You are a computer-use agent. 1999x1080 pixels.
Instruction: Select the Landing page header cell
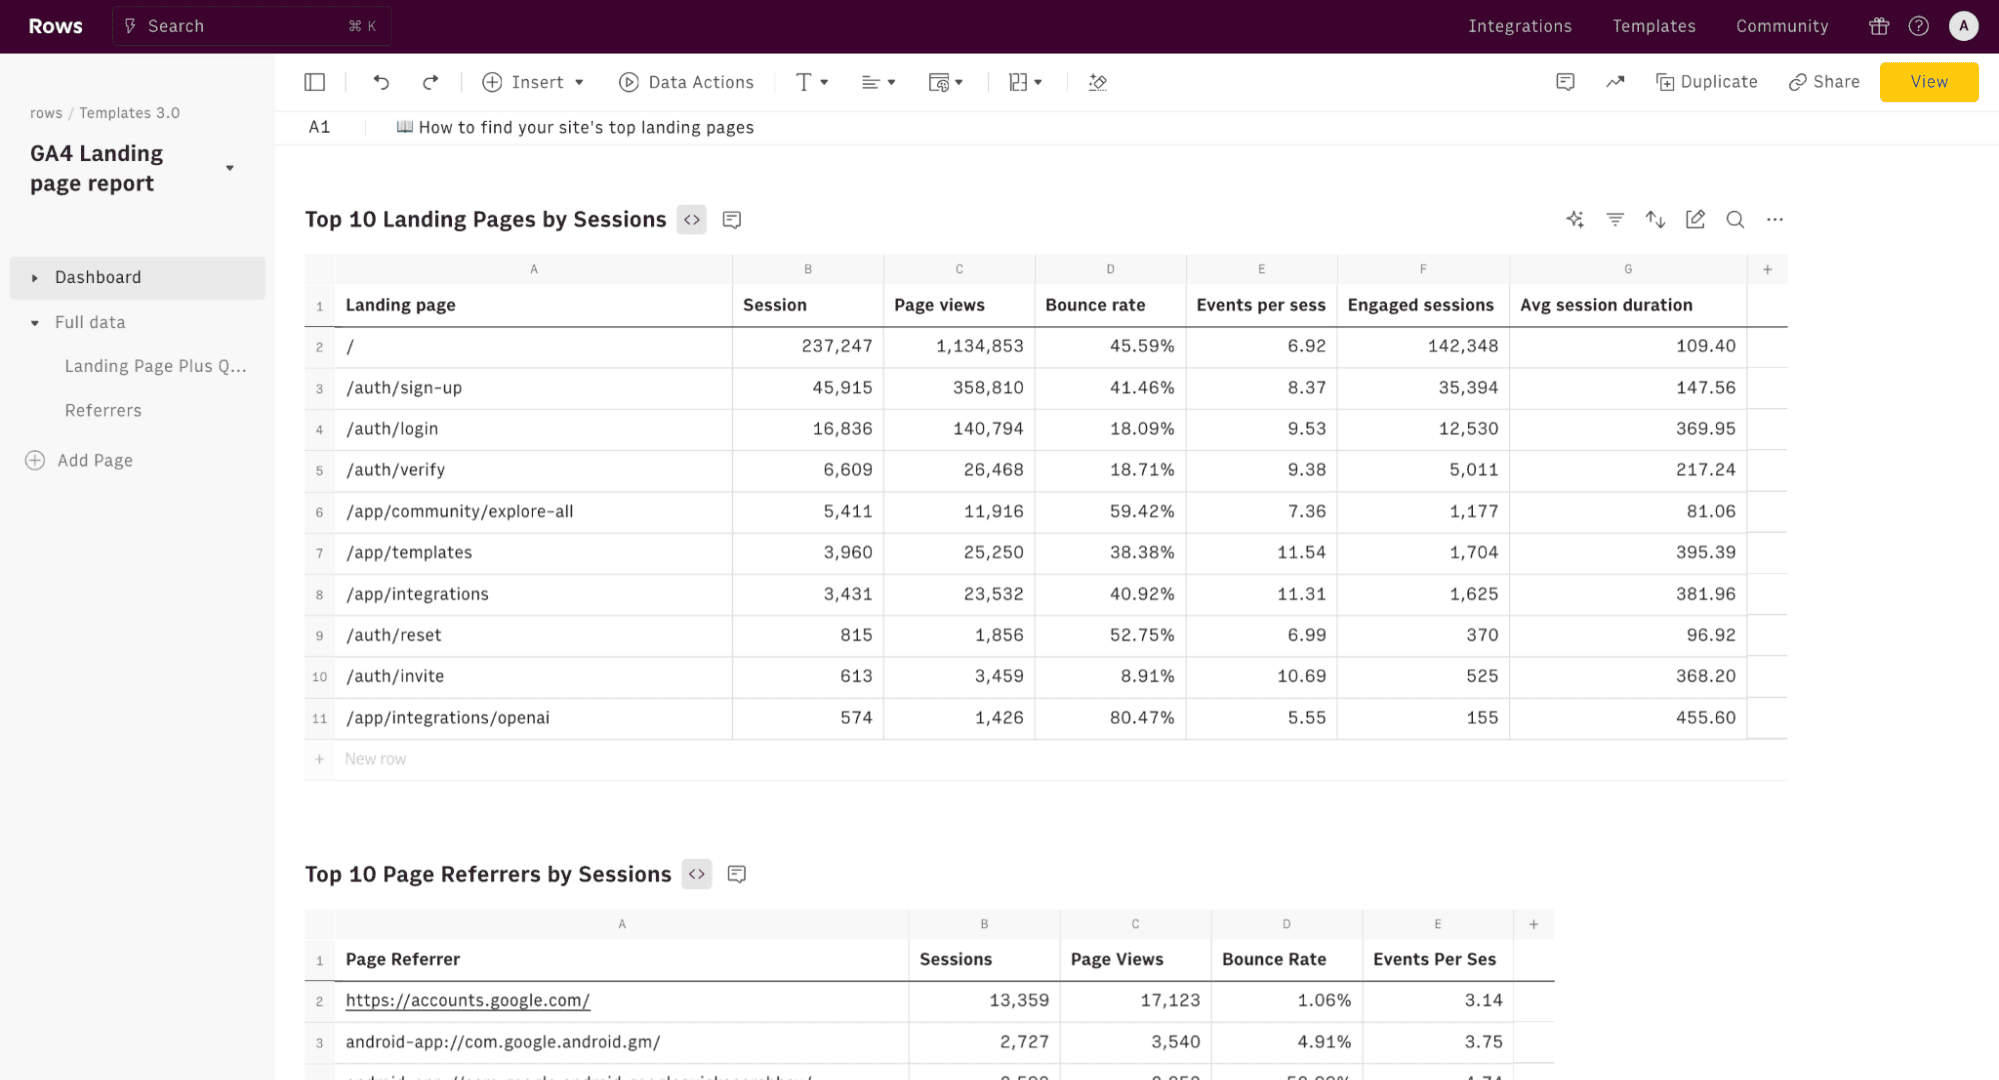tap(534, 305)
